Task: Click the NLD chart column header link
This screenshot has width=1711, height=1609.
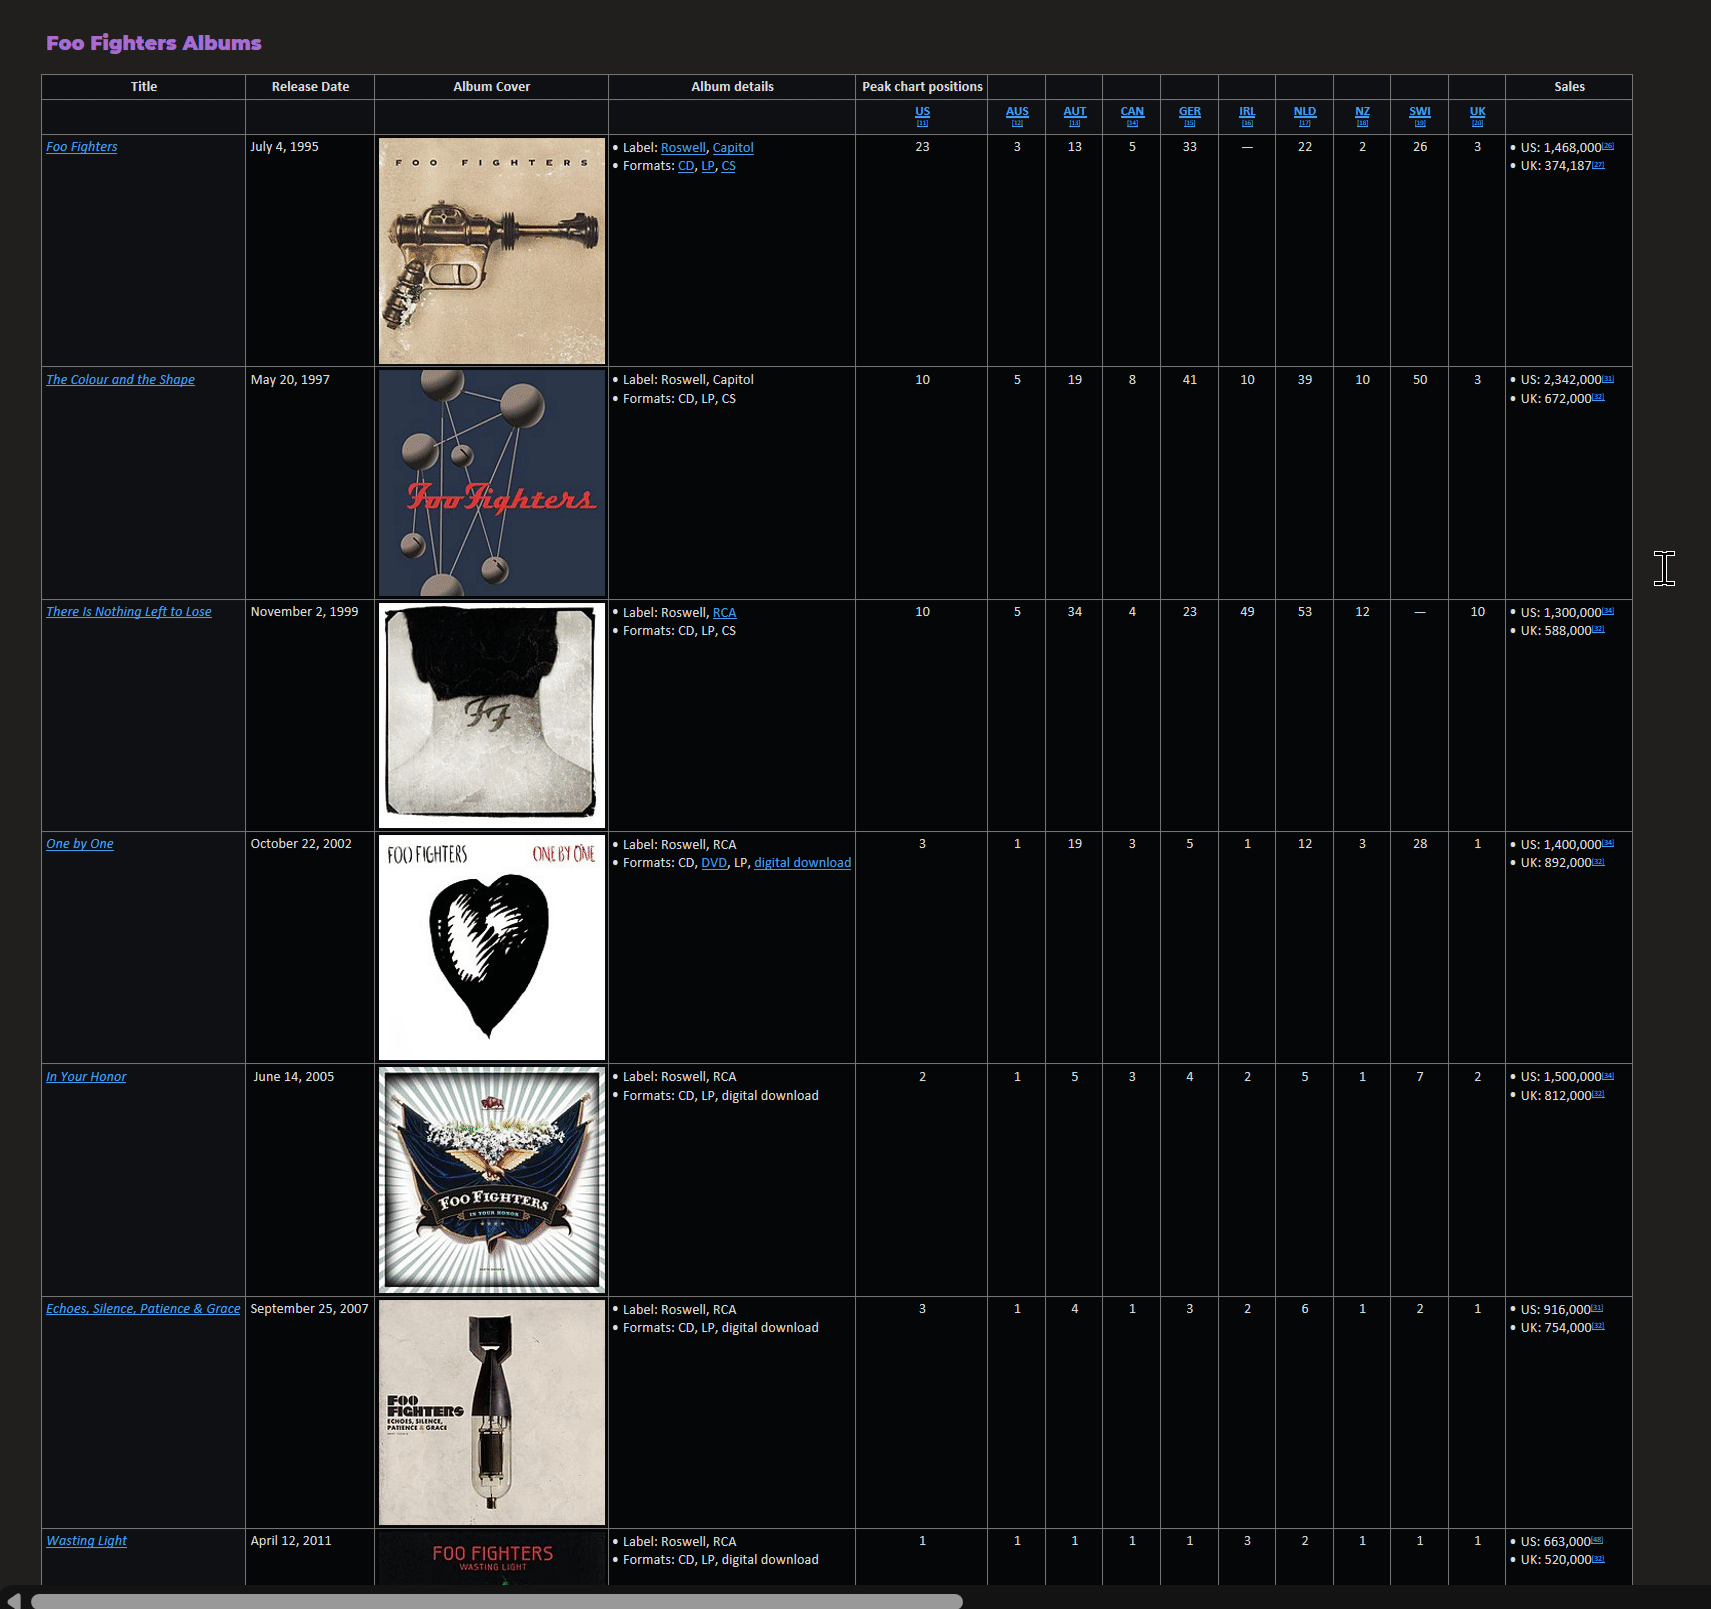Action: click(x=1305, y=112)
